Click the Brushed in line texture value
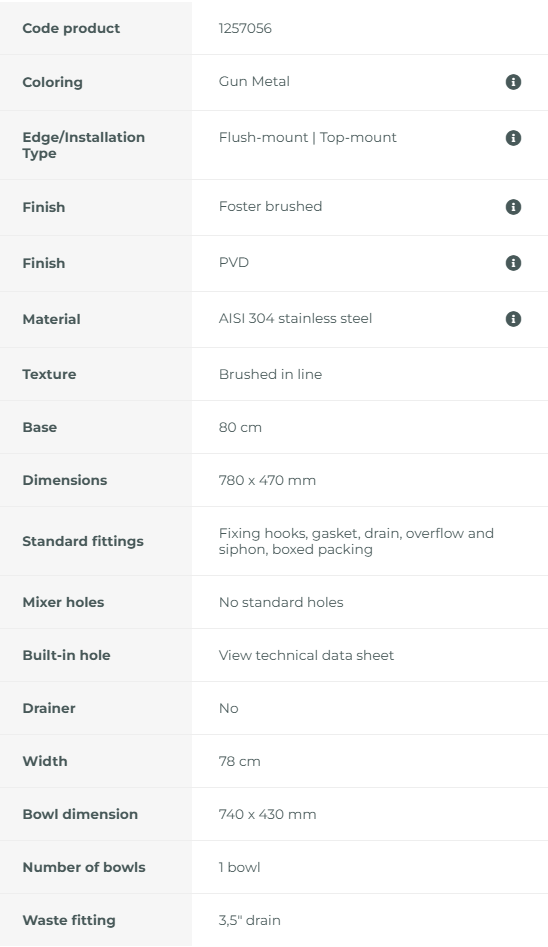This screenshot has width=548, height=947. coord(270,374)
